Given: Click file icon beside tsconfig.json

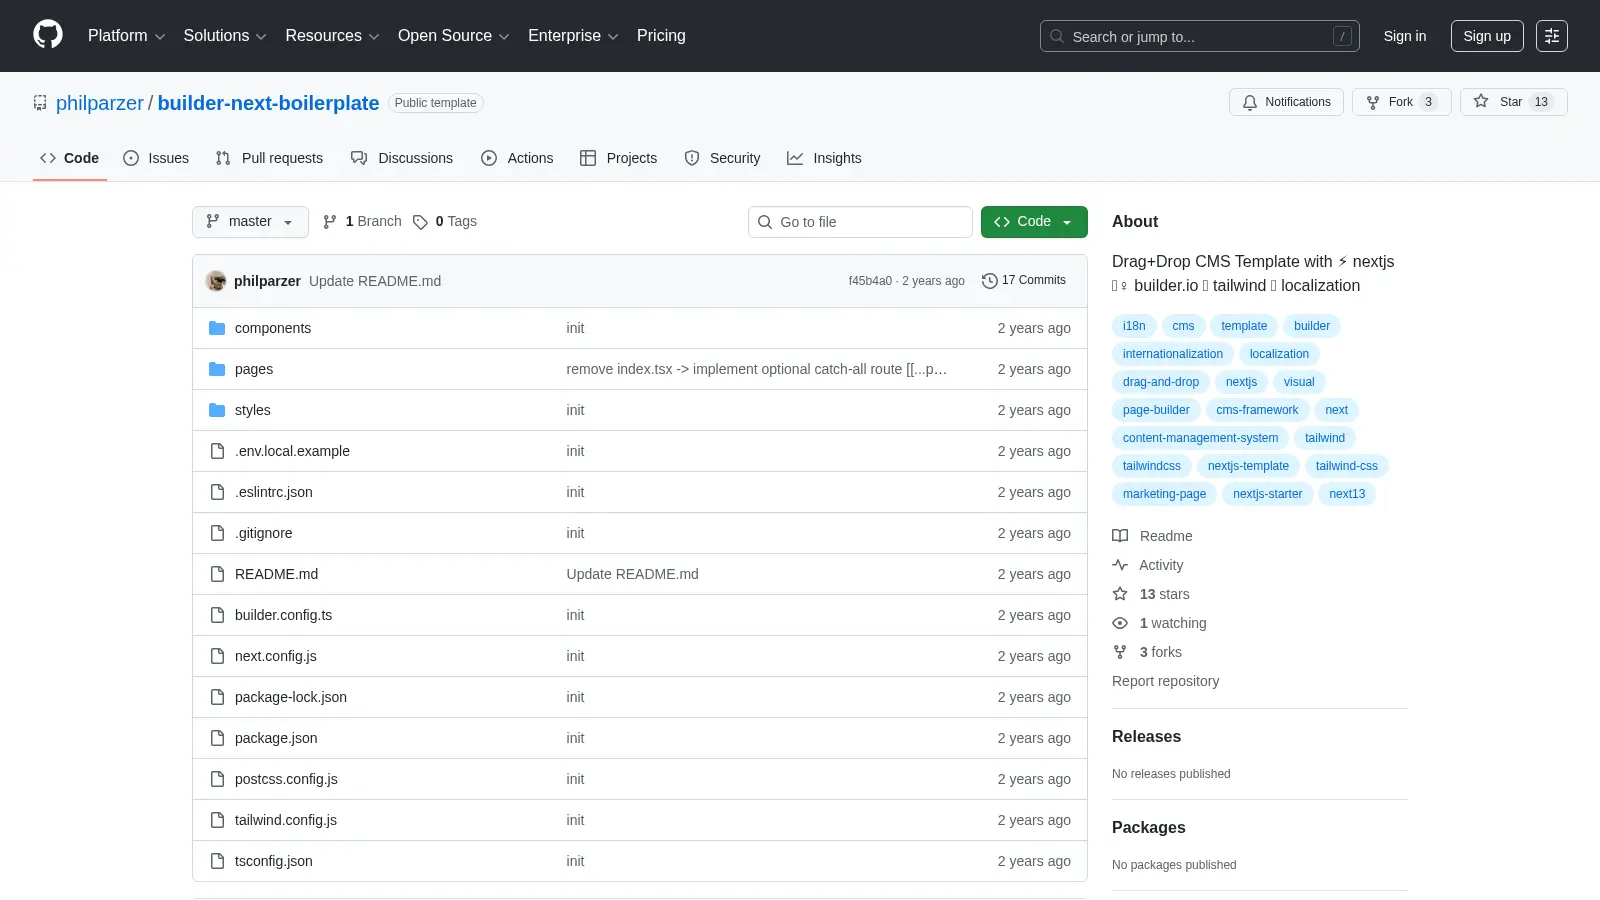Looking at the screenshot, I should click(217, 861).
